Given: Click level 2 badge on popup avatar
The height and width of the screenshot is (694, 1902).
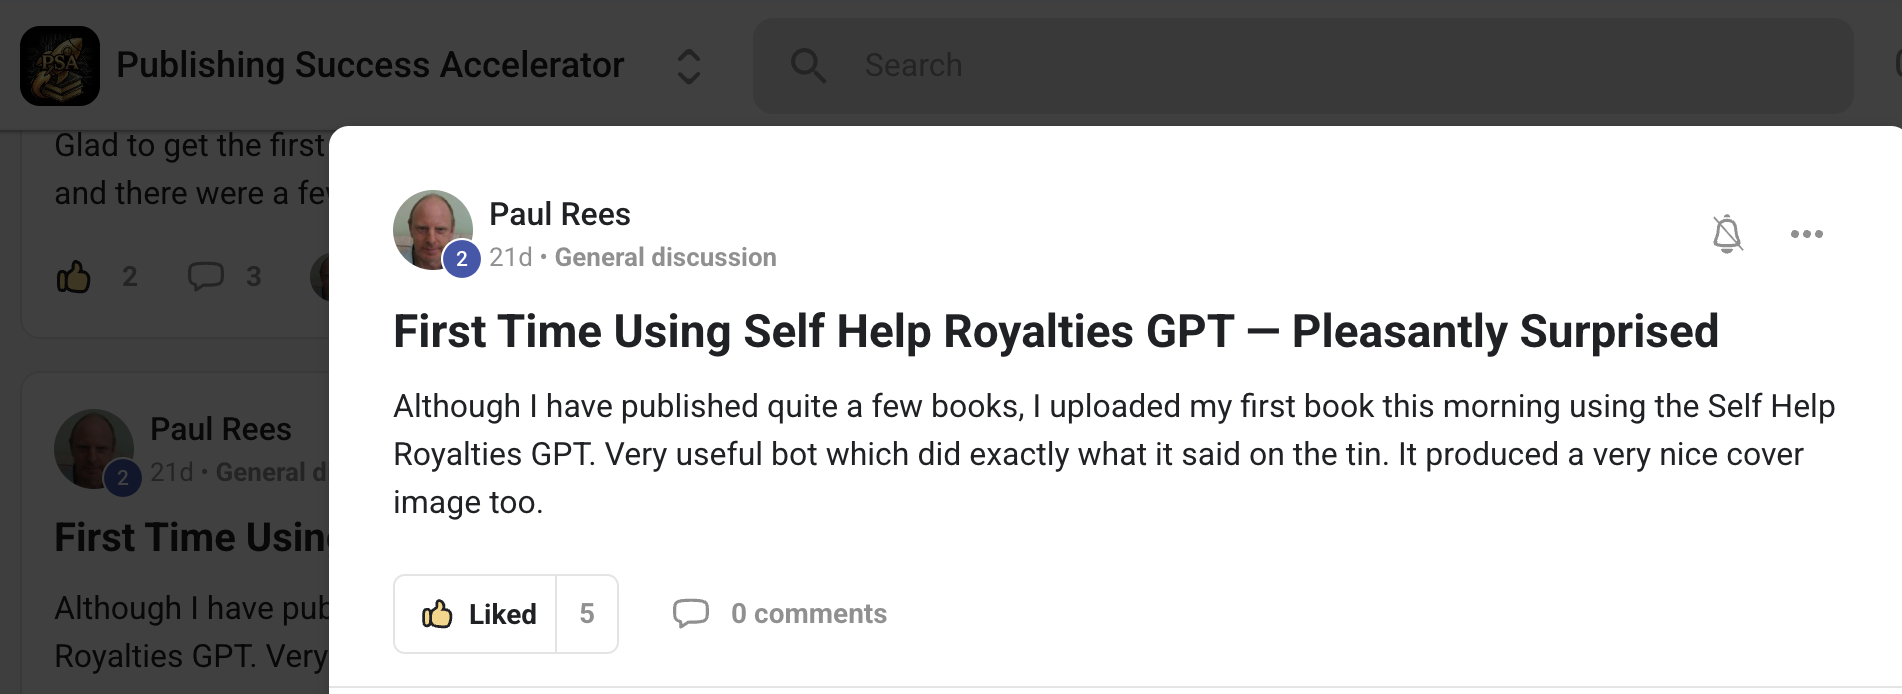Looking at the screenshot, I should pos(461,259).
